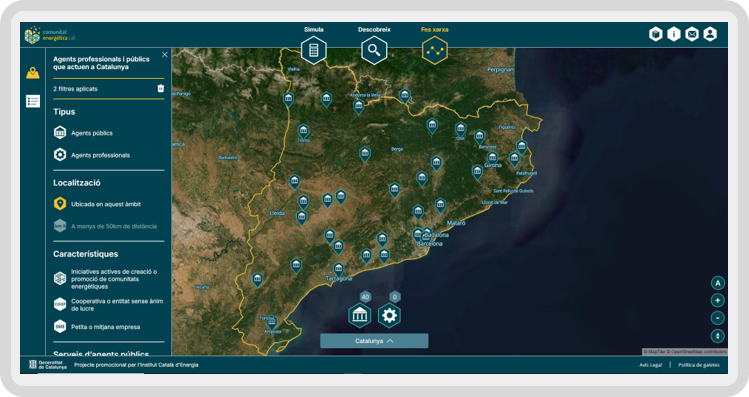
Task: Click the map marker at Andorra la Vella
Action: pos(359,107)
